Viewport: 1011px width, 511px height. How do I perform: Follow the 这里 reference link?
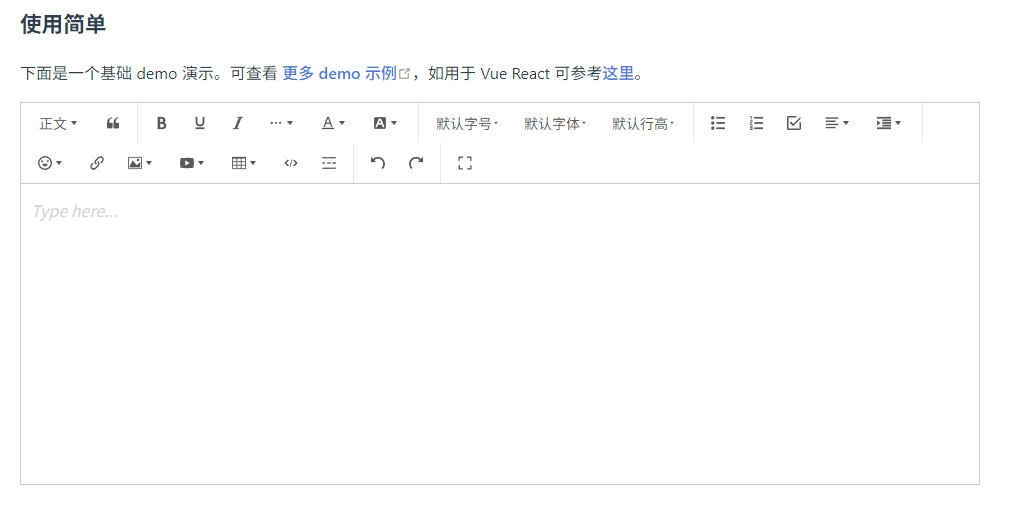pos(618,73)
